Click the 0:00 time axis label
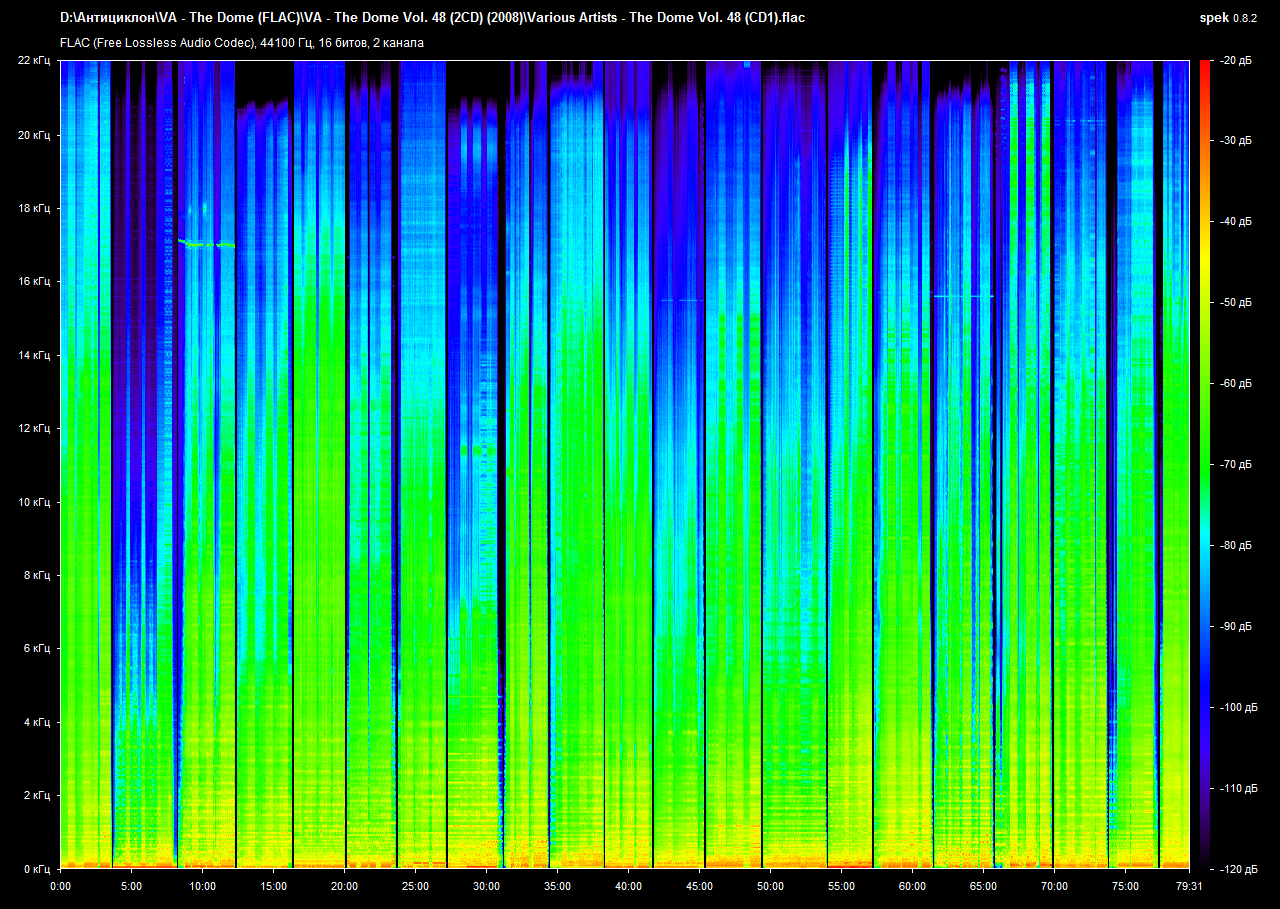 pyautogui.click(x=60, y=886)
